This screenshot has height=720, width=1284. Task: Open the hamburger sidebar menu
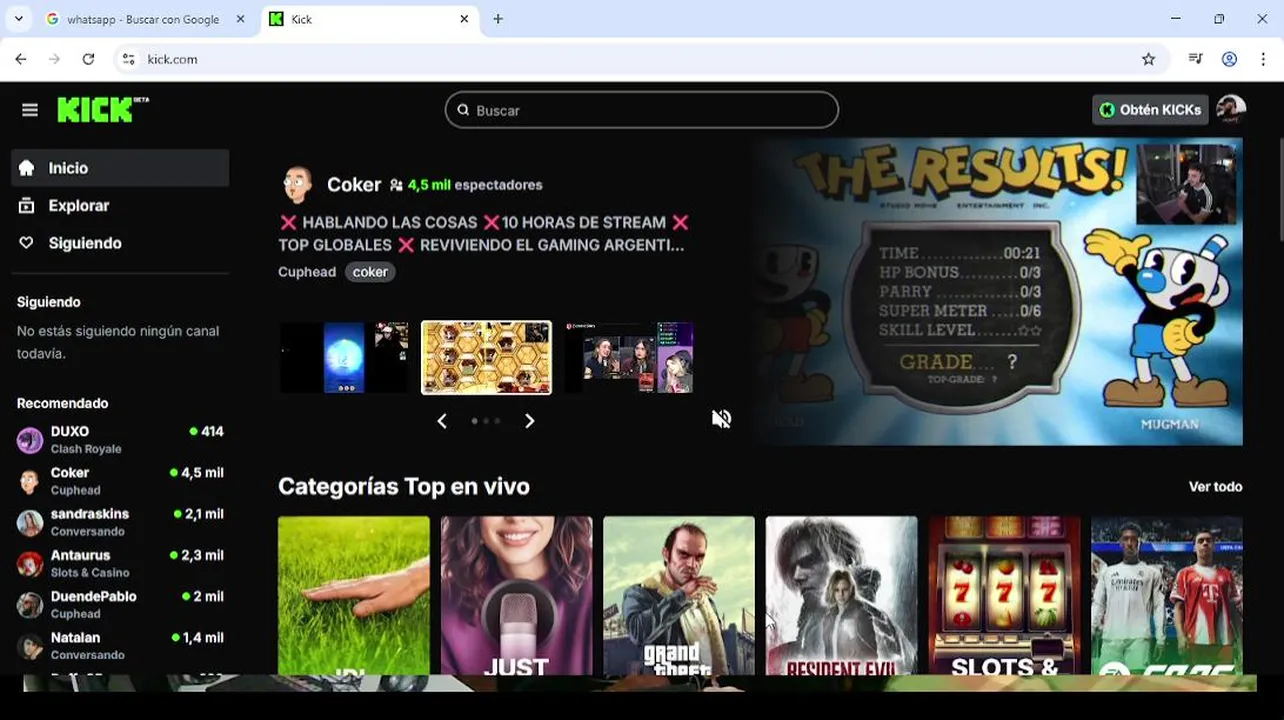point(30,110)
